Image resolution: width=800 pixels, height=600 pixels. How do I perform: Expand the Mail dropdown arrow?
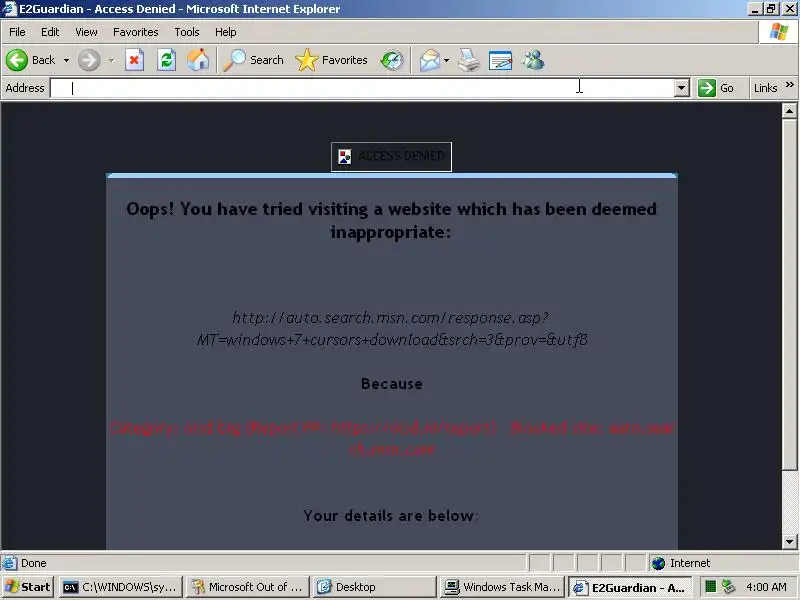tap(446, 60)
